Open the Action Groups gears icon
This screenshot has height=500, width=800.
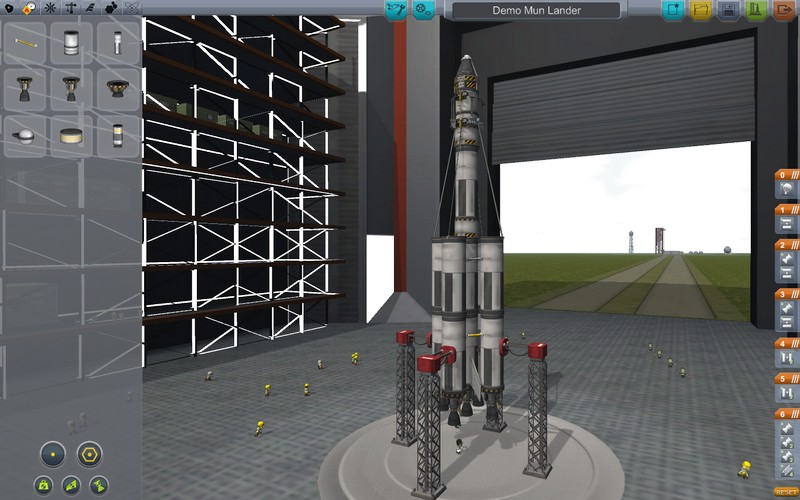tap(423, 10)
